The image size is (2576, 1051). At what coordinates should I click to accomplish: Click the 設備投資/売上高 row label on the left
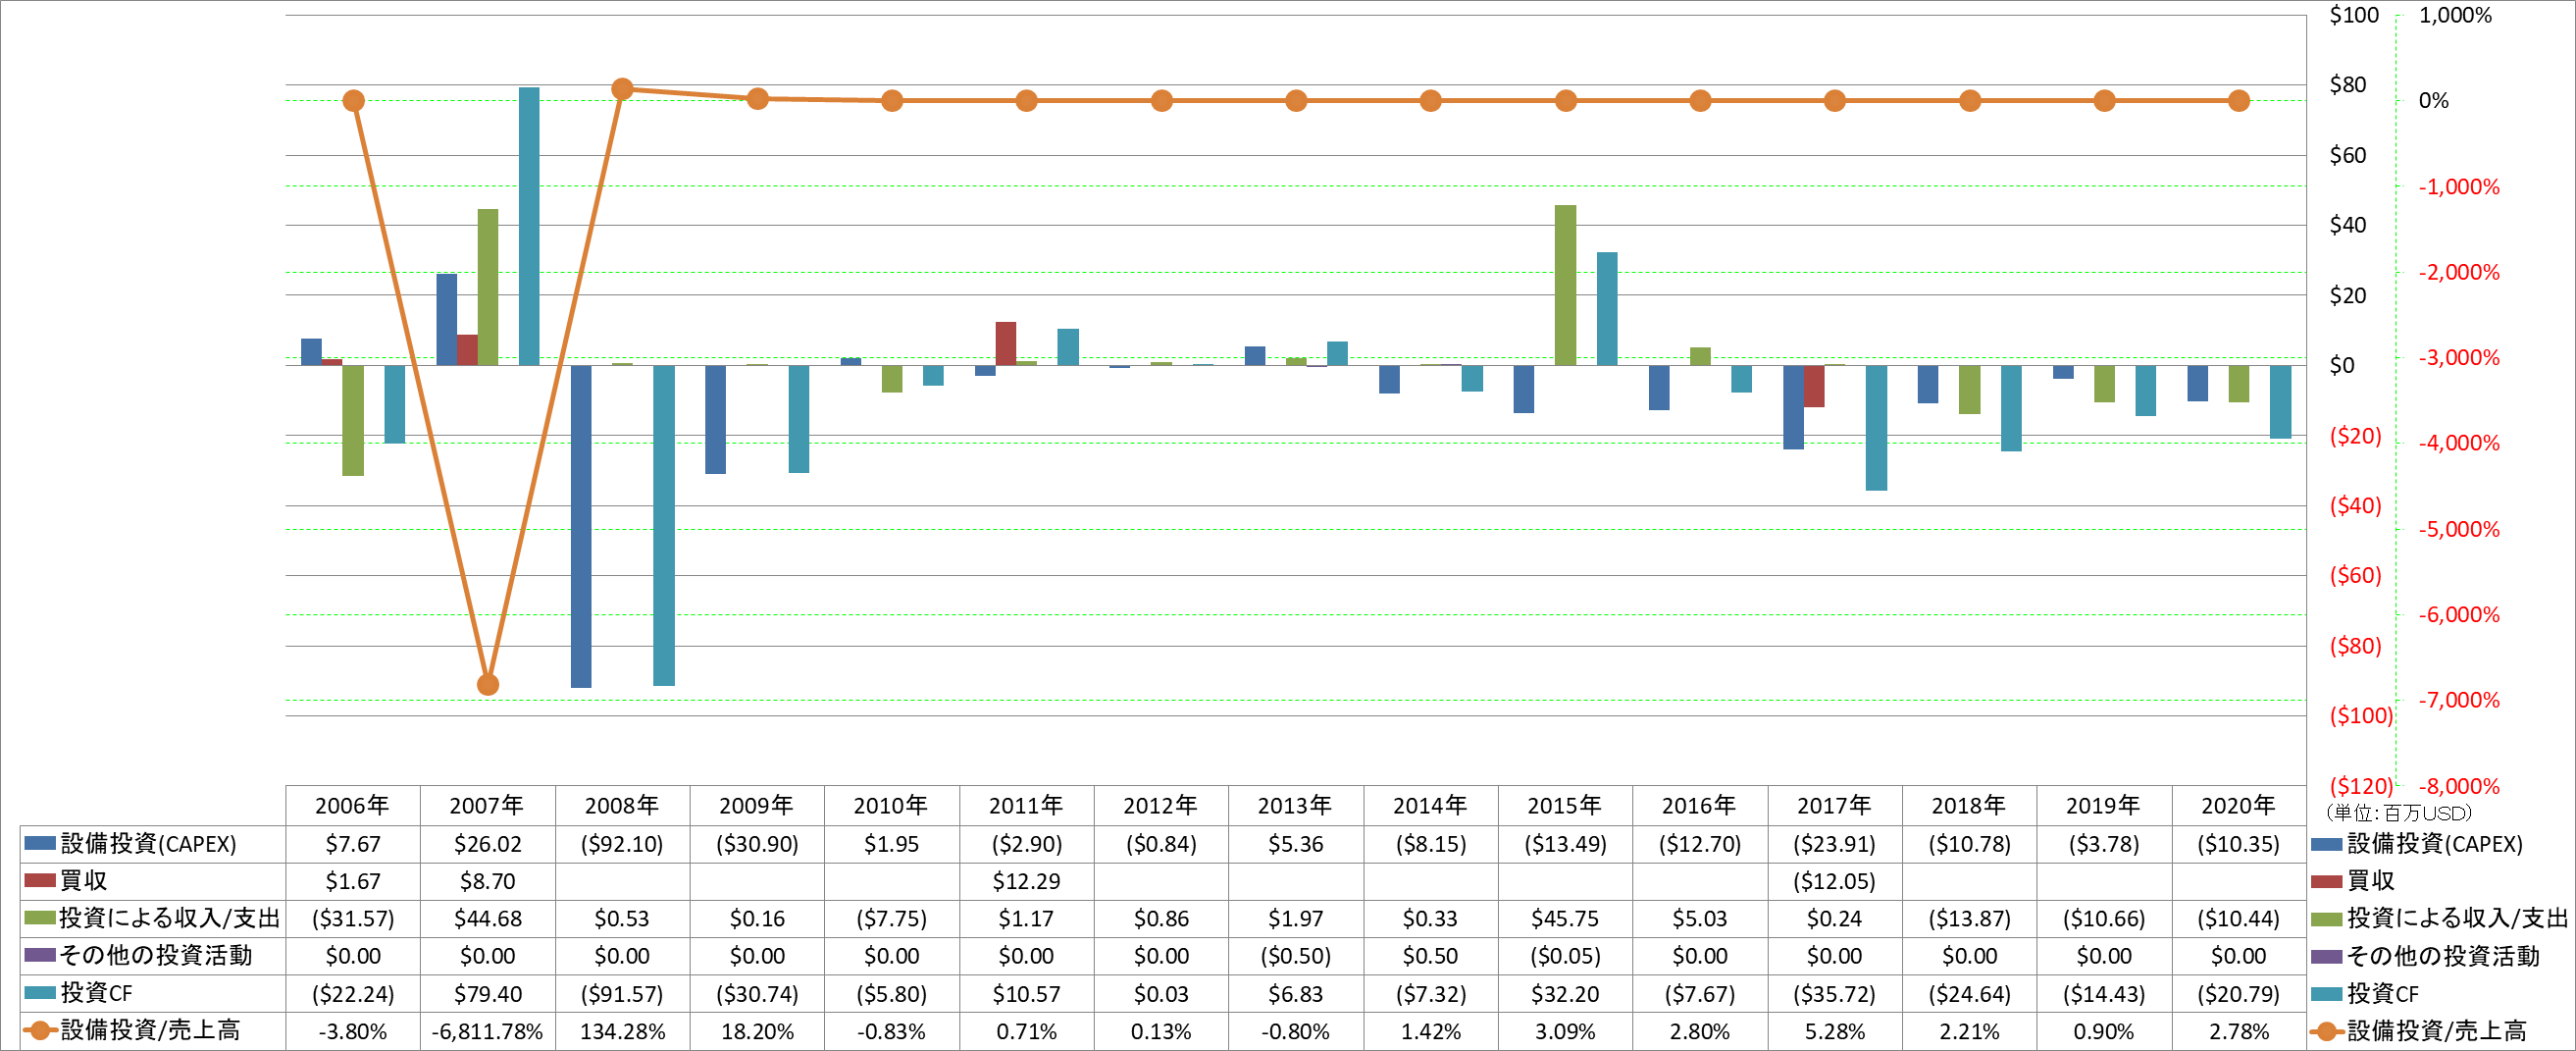pyautogui.click(x=150, y=1031)
